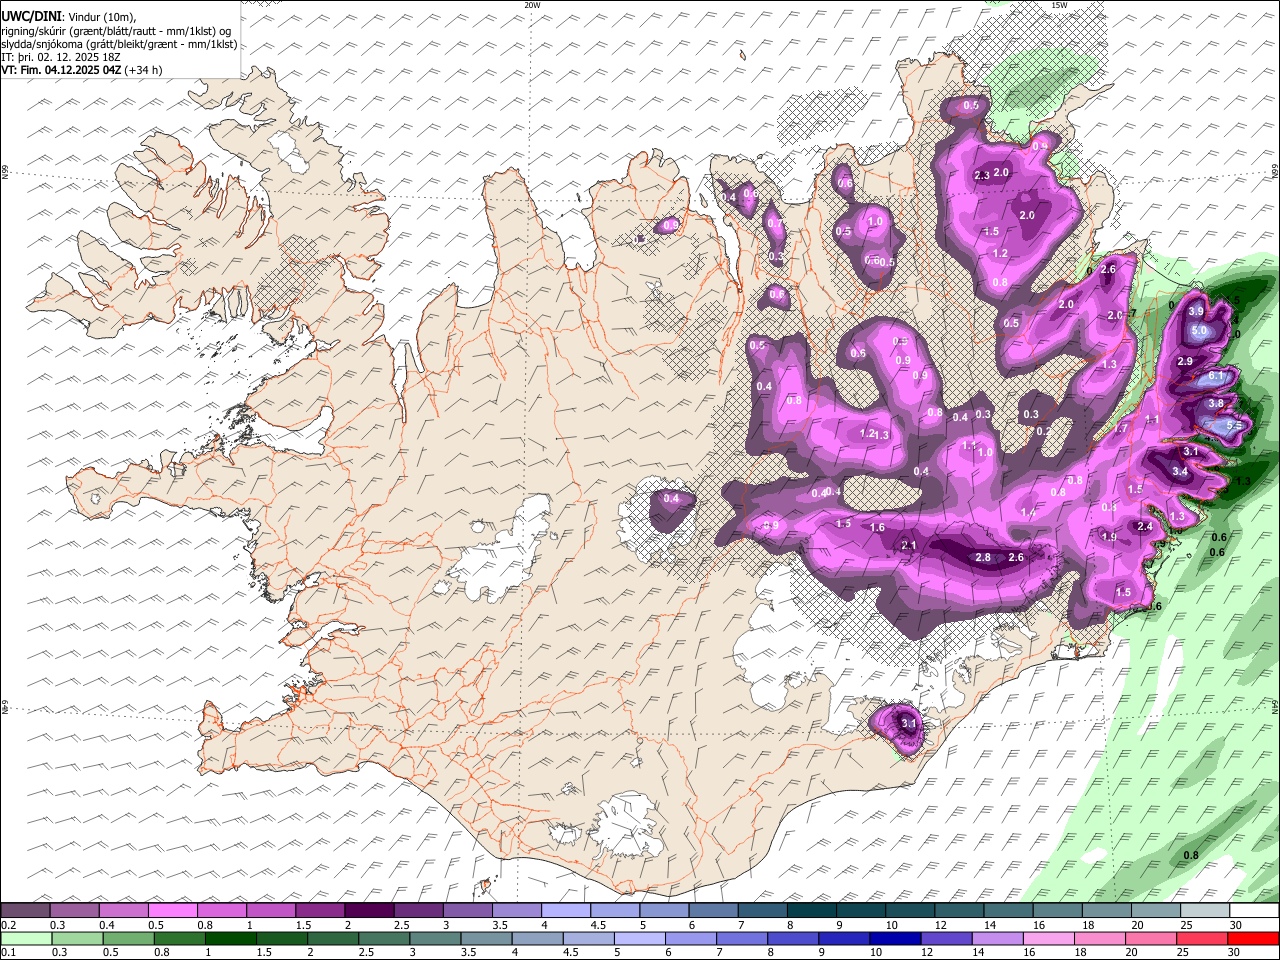Pick top-row lavender swatch between 4 and 4.5
1280x960 pixels.
click(x=566, y=910)
